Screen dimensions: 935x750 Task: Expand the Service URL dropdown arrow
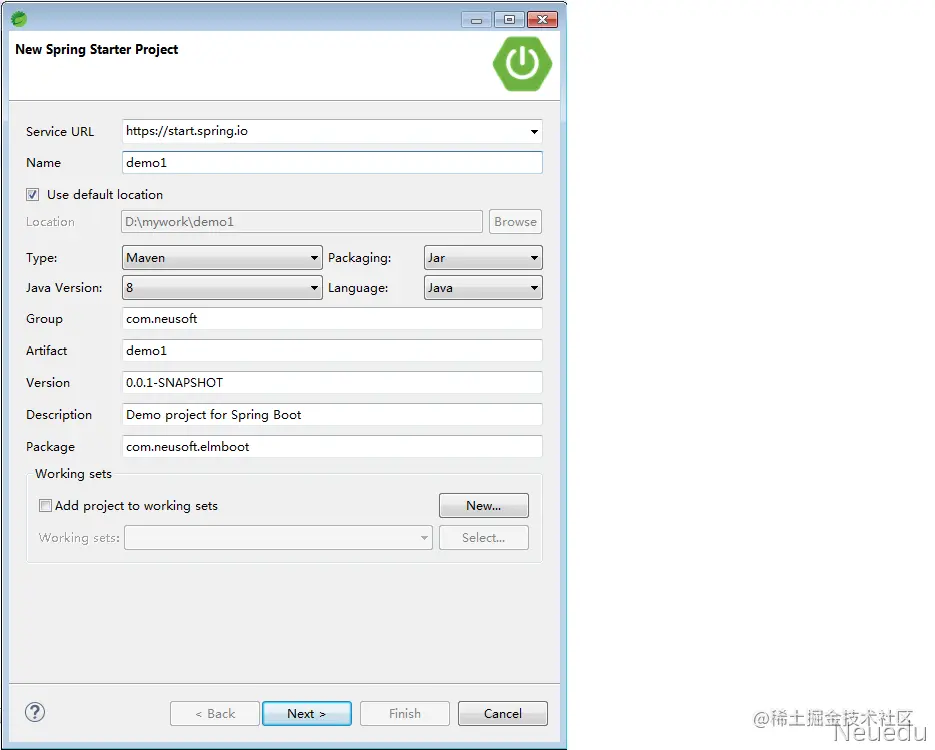pos(534,131)
